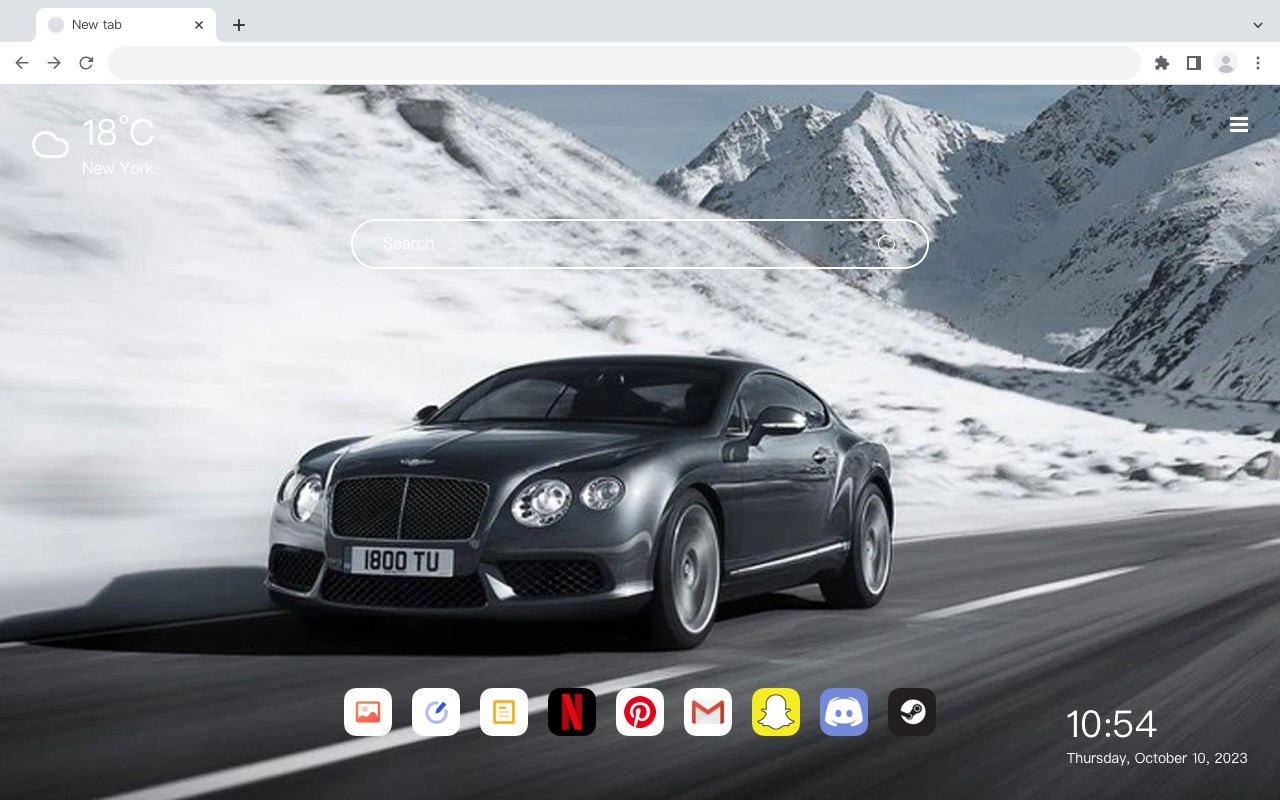Open the photo gallery shortcut icon
Viewport: 1280px width, 800px height.
pos(368,712)
